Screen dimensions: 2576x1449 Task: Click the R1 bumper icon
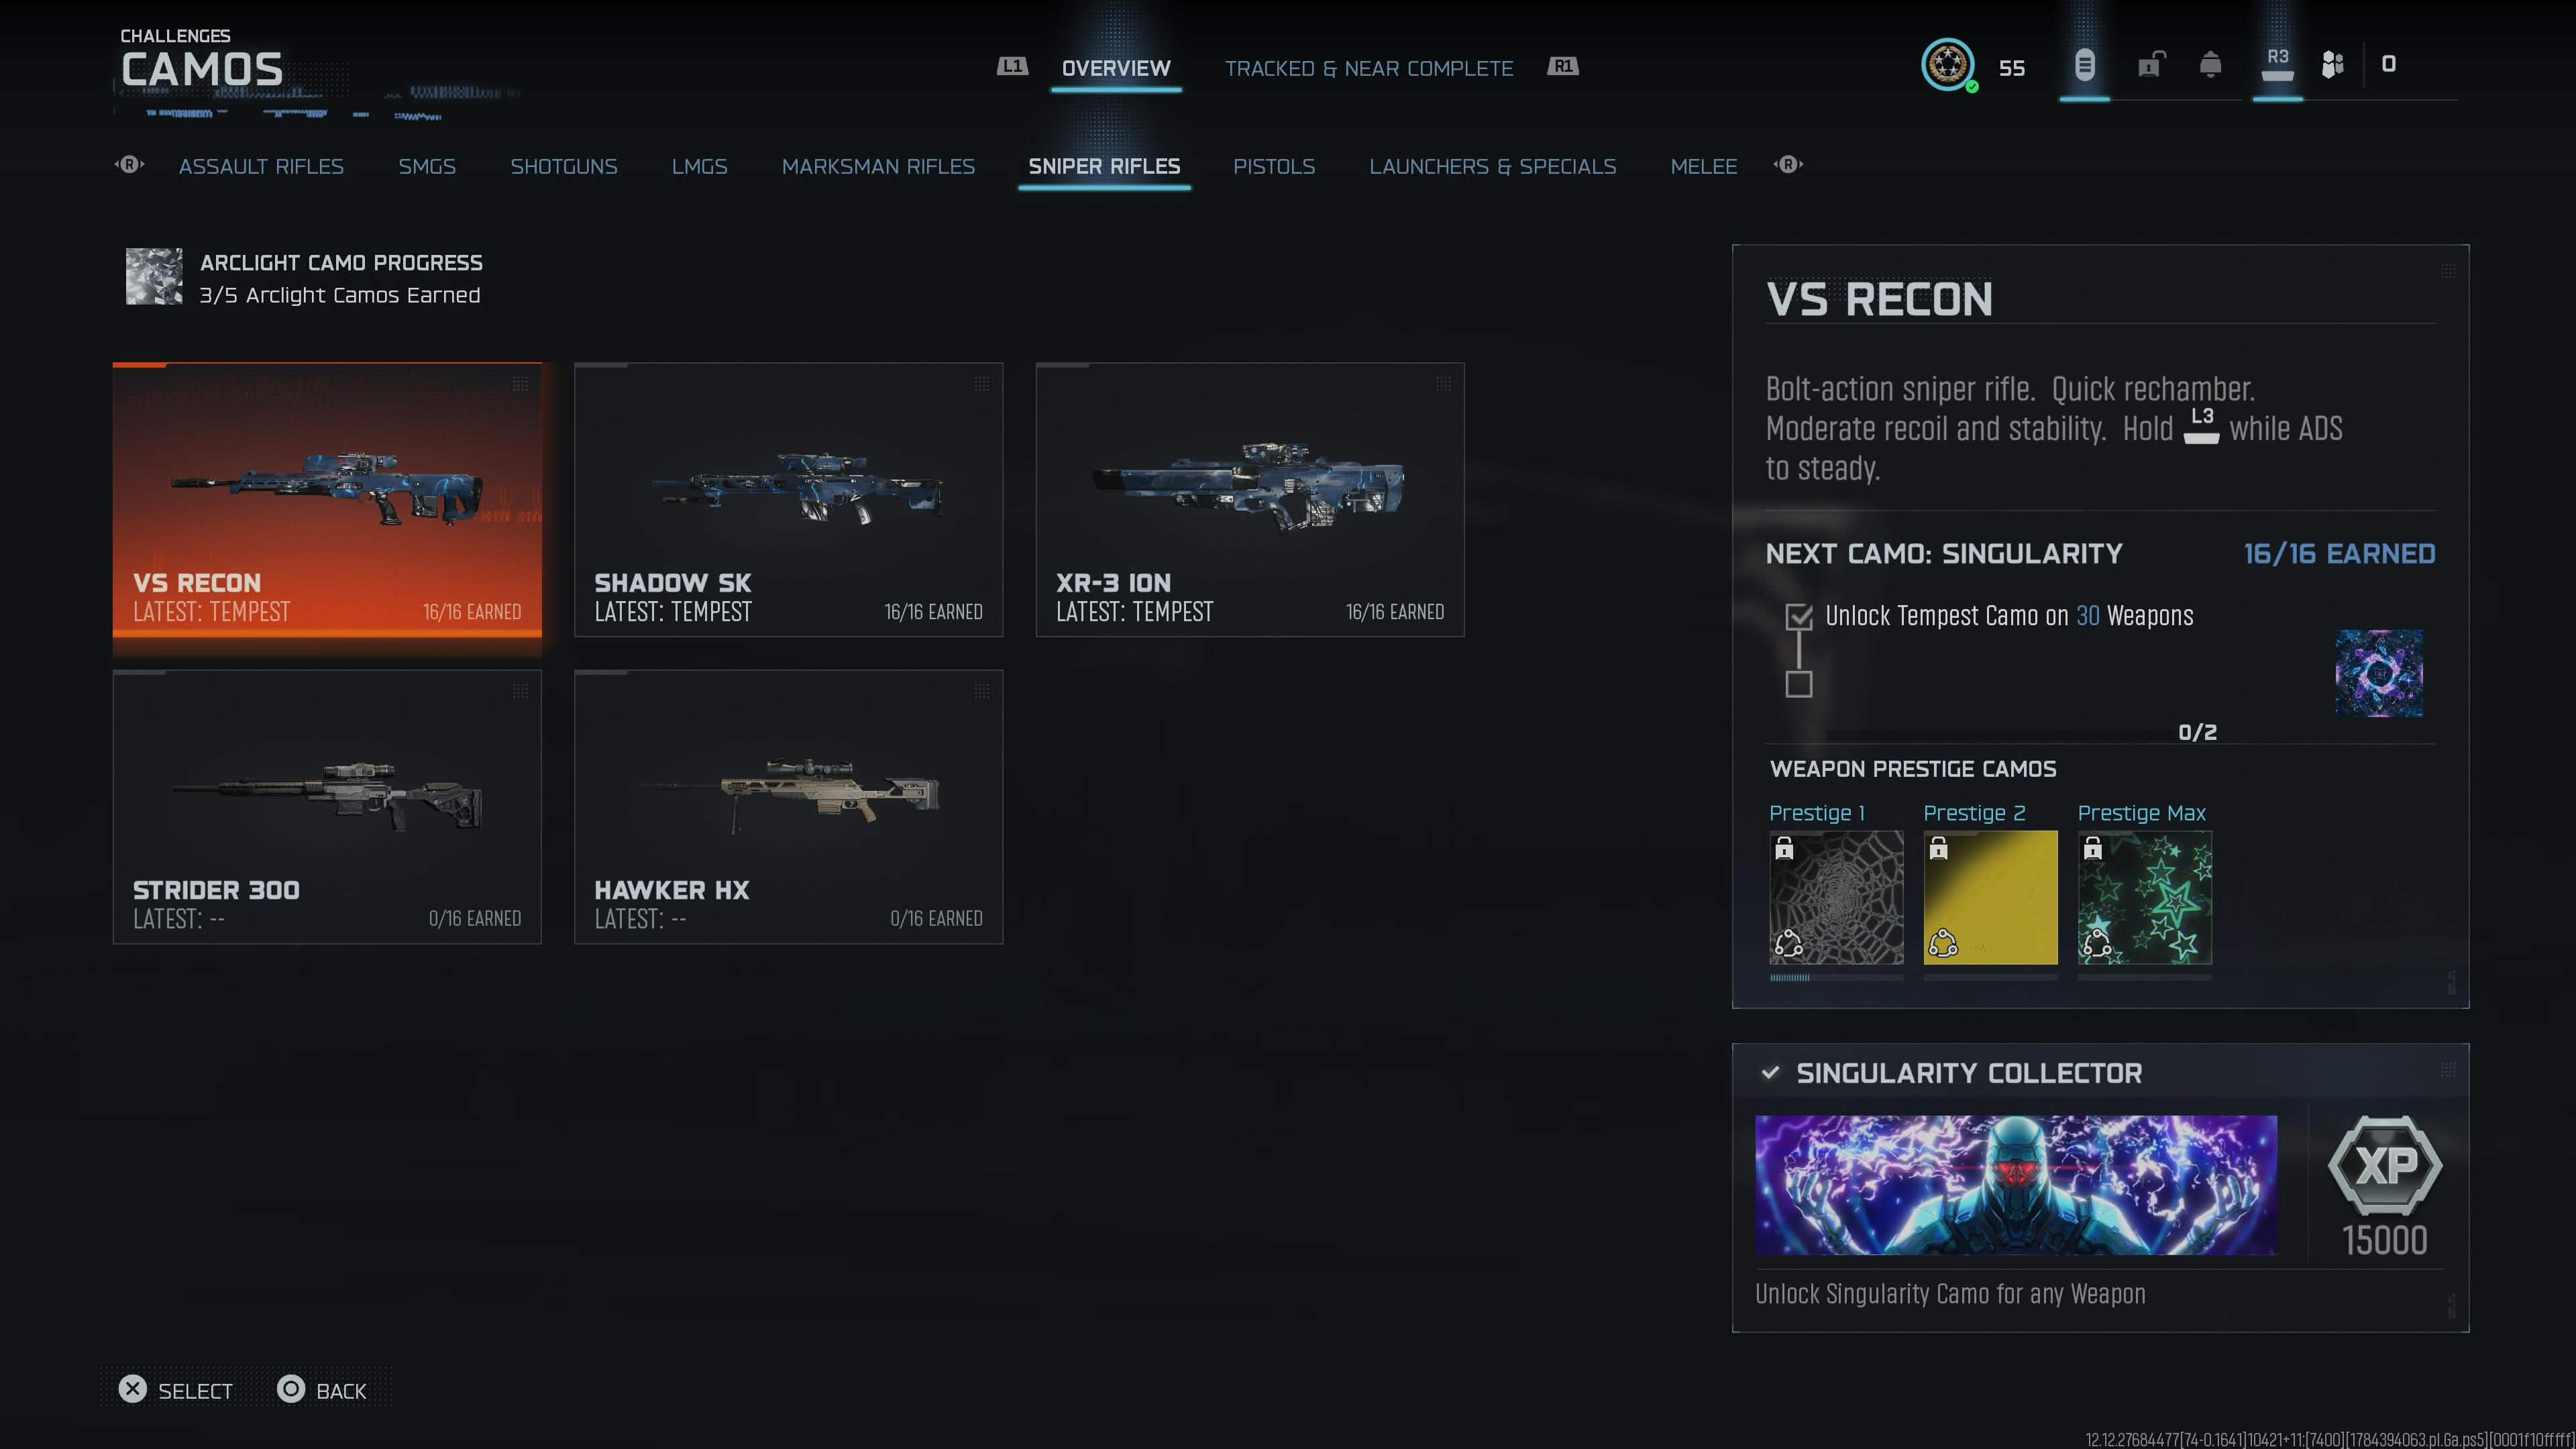point(1562,66)
